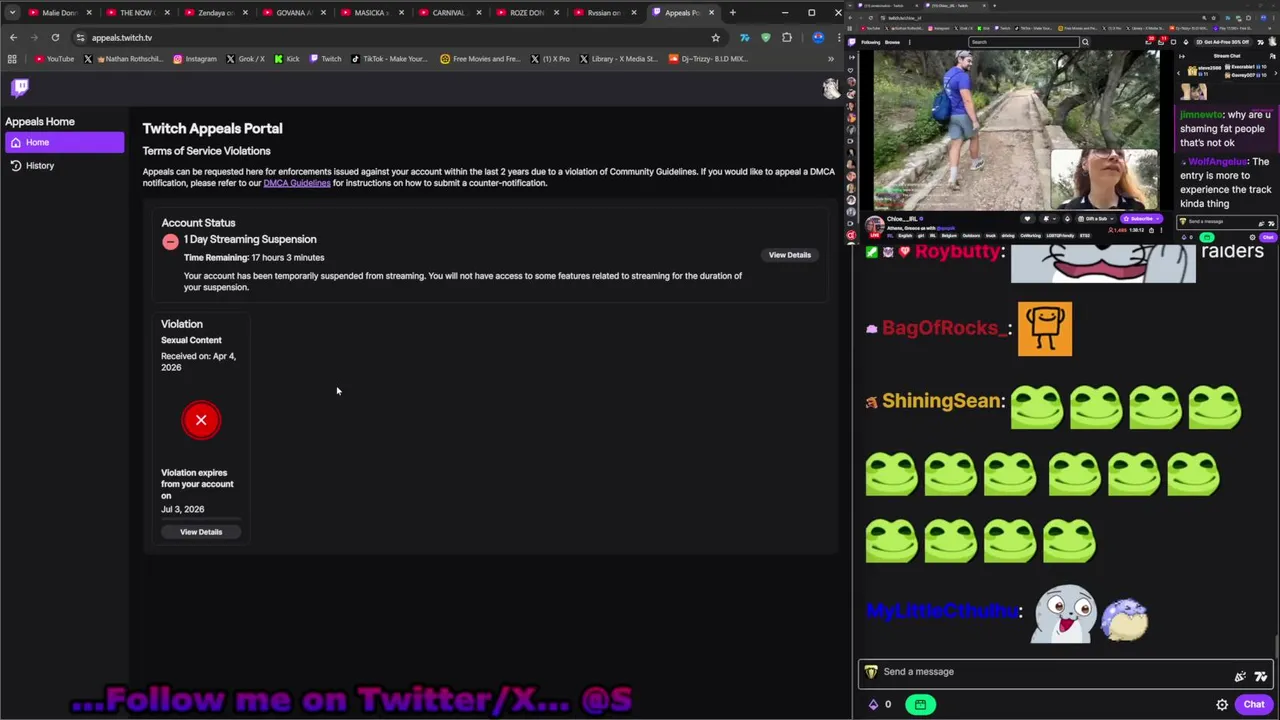This screenshot has height=720, width=1280.
Task: Switch to the Malie Donn tab
Action: pyautogui.click(x=60, y=13)
